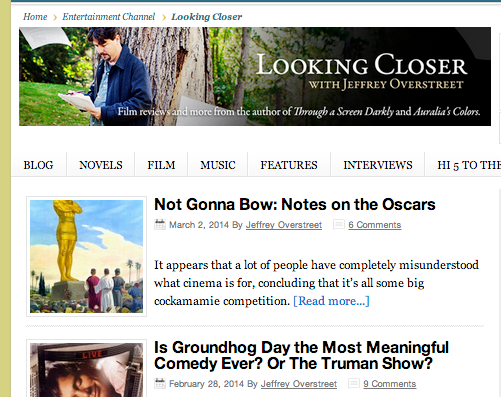Click arrow after the Home breadcrumb
Image resolution: width=501 pixels, height=397 pixels.
tap(55, 17)
